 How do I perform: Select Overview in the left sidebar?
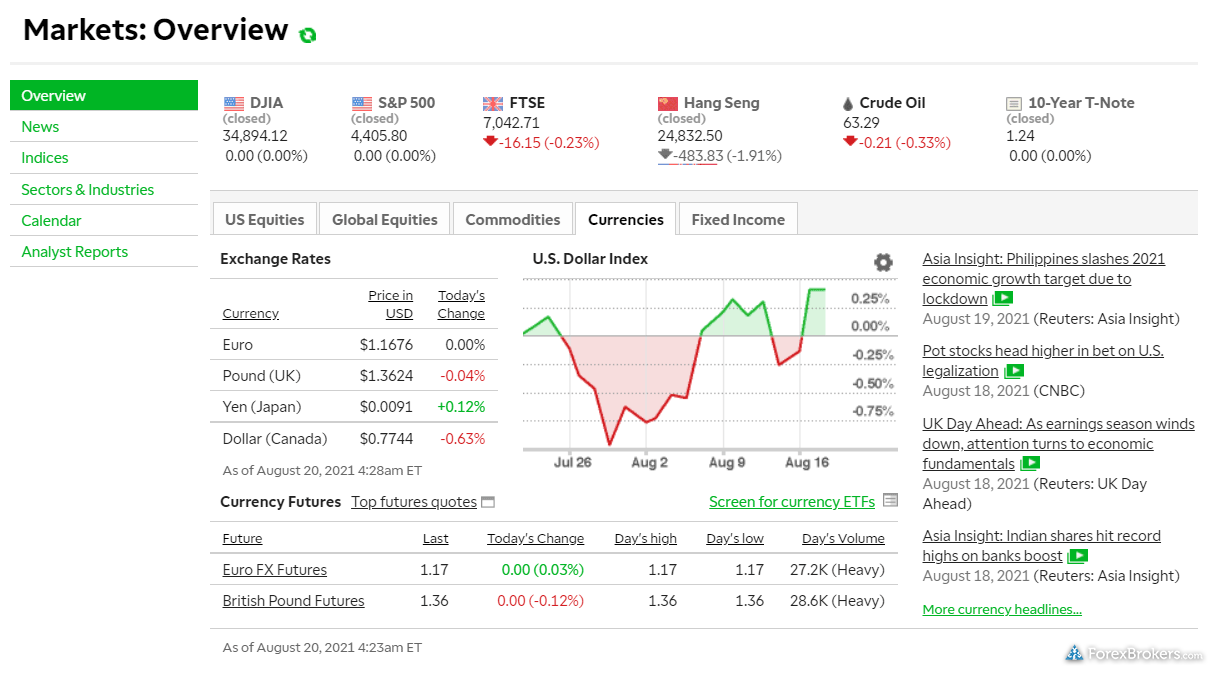104,95
